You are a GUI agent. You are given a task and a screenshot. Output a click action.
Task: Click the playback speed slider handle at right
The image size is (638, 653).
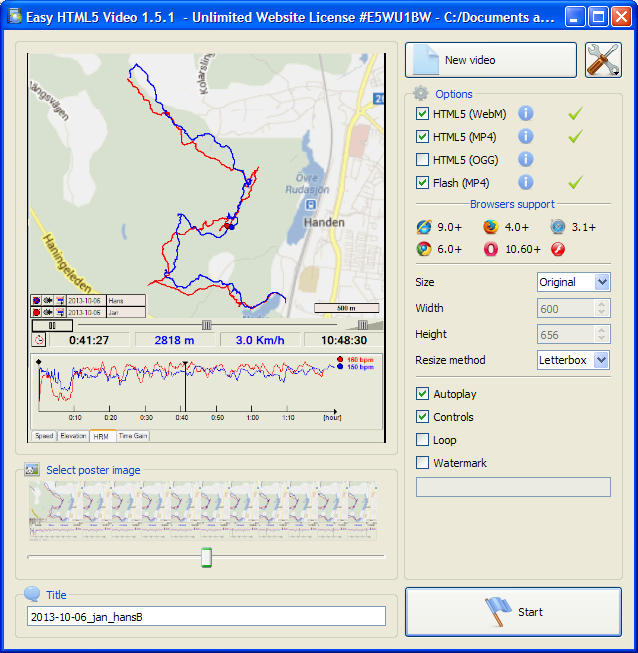coord(363,325)
